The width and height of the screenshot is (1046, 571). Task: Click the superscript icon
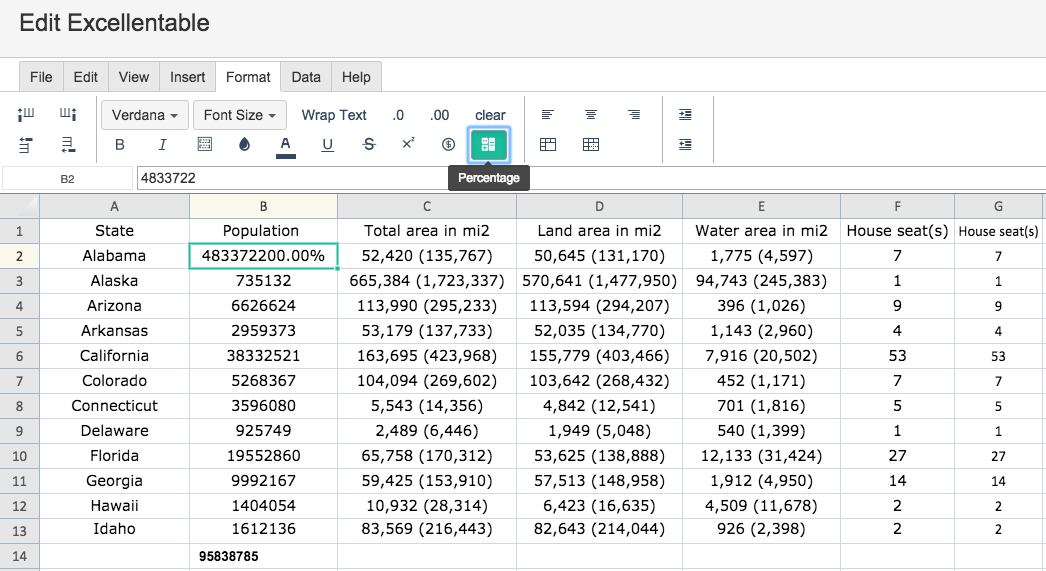408,143
